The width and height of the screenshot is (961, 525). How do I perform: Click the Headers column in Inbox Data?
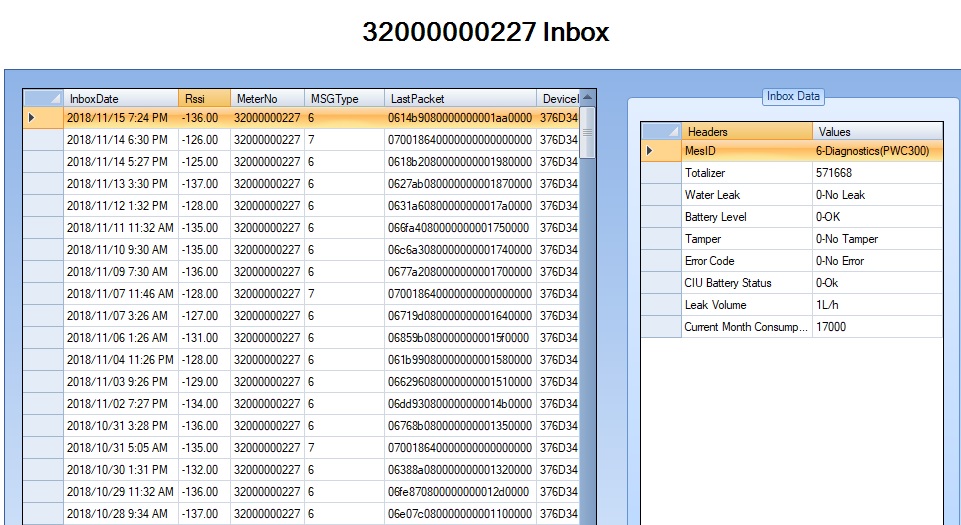click(747, 131)
